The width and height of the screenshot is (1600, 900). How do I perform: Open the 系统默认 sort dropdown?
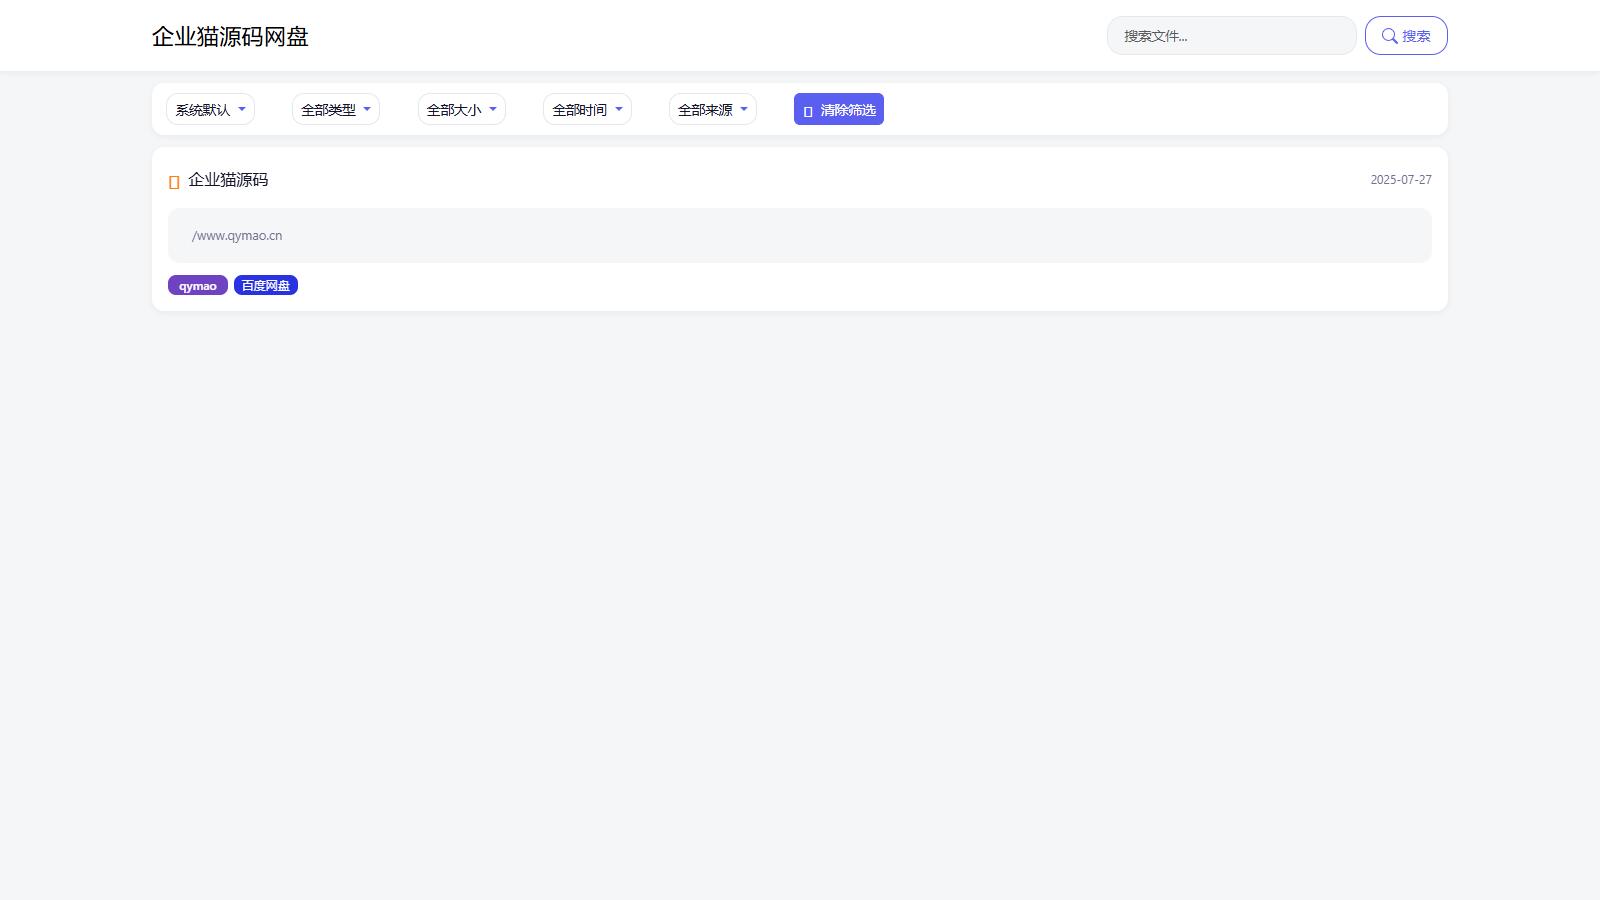coord(210,110)
